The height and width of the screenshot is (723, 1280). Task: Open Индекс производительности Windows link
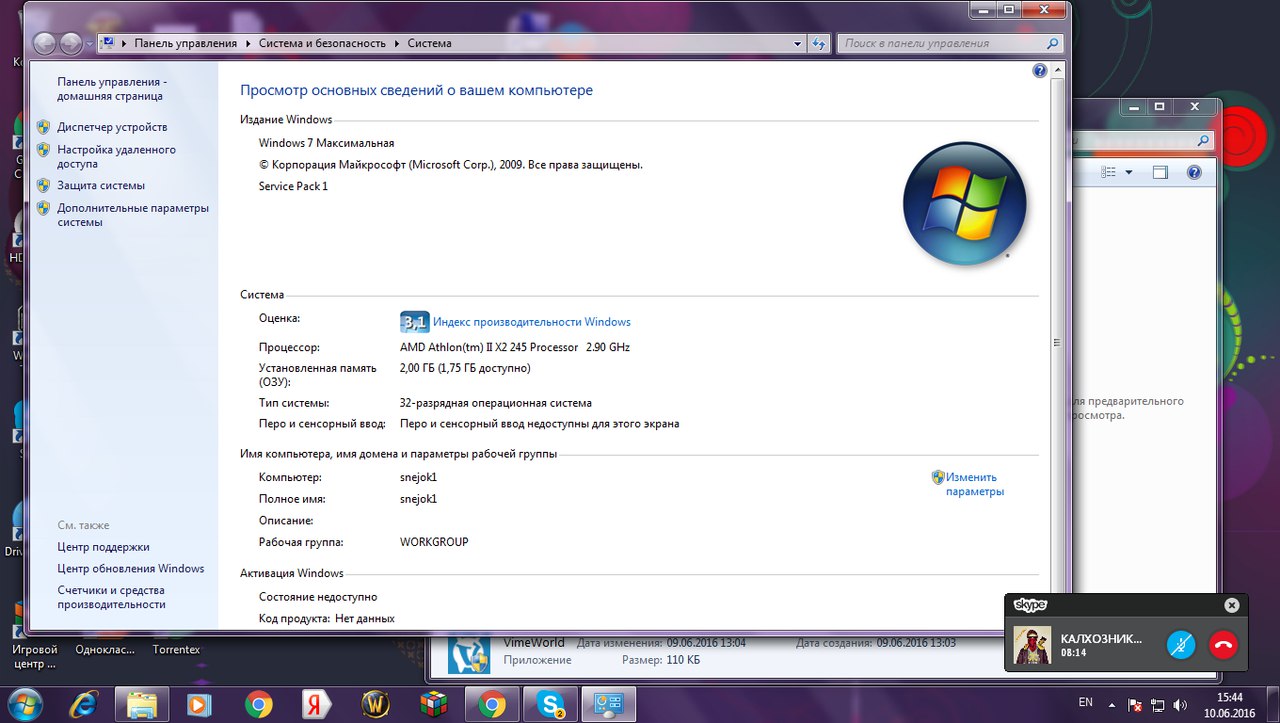click(532, 322)
